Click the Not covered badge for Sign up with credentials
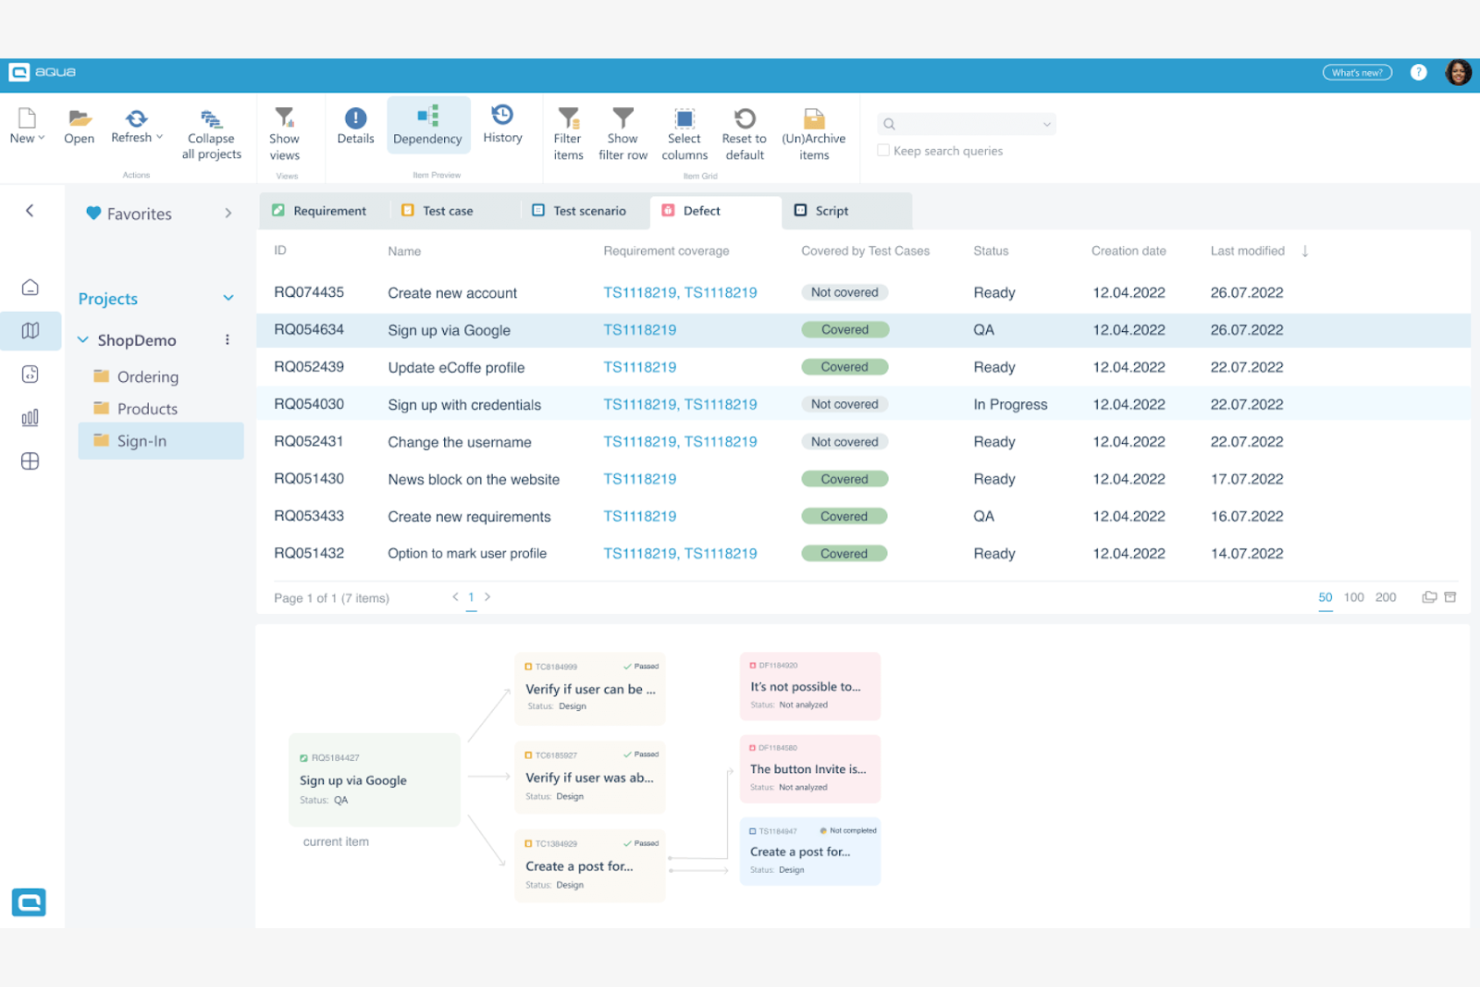The image size is (1480, 987). click(844, 404)
